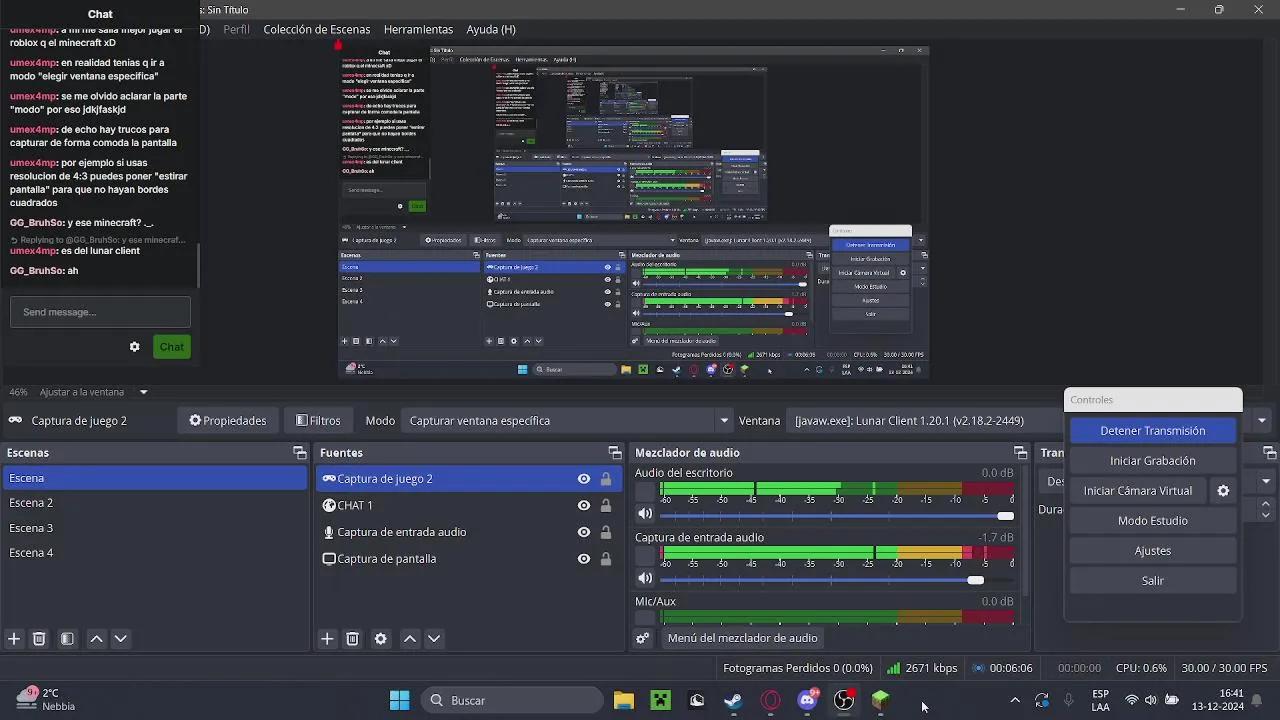Viewport: 1280px width, 720px height.
Task: Open the Perfil menu
Action: [236, 29]
